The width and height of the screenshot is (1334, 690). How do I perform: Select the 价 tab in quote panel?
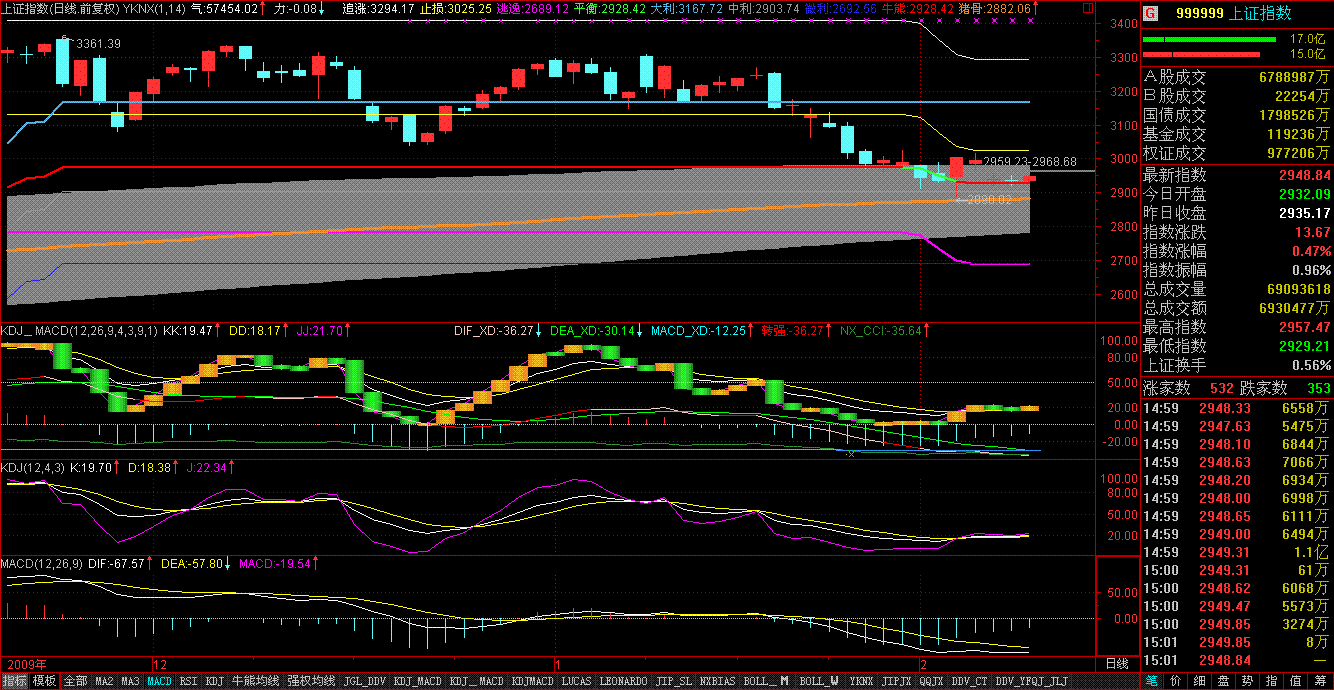1176,681
